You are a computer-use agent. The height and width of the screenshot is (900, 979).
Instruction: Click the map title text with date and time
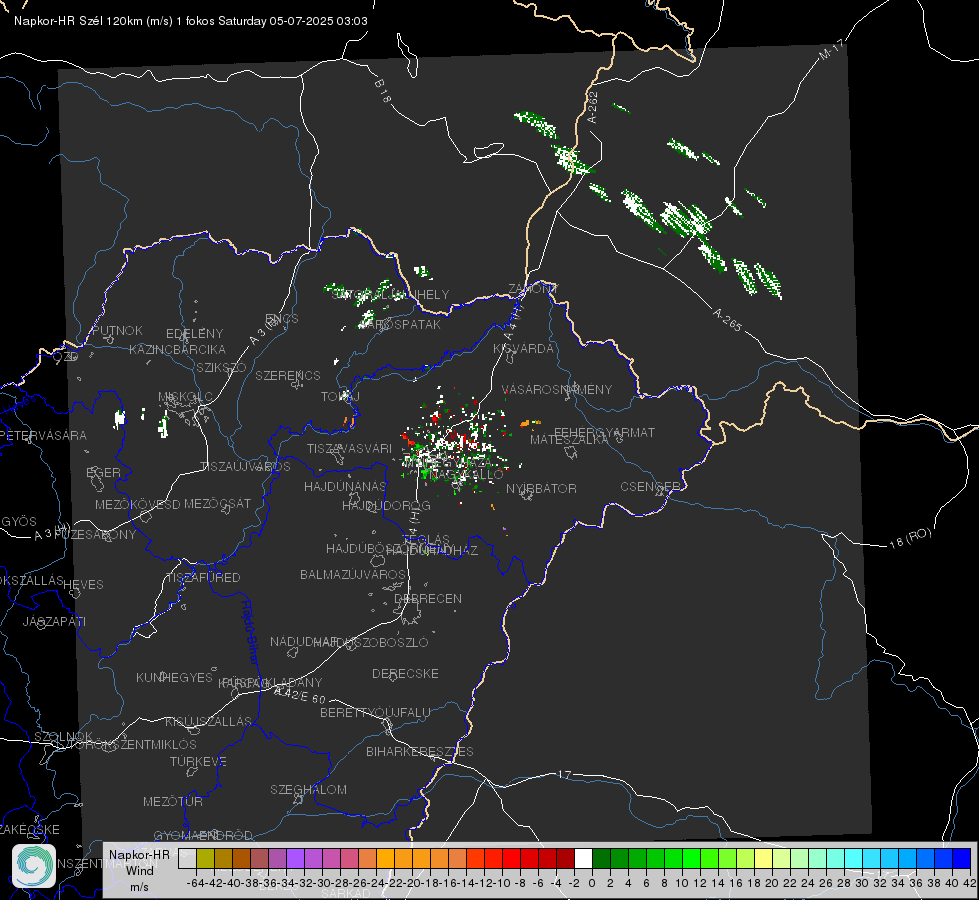(190, 21)
